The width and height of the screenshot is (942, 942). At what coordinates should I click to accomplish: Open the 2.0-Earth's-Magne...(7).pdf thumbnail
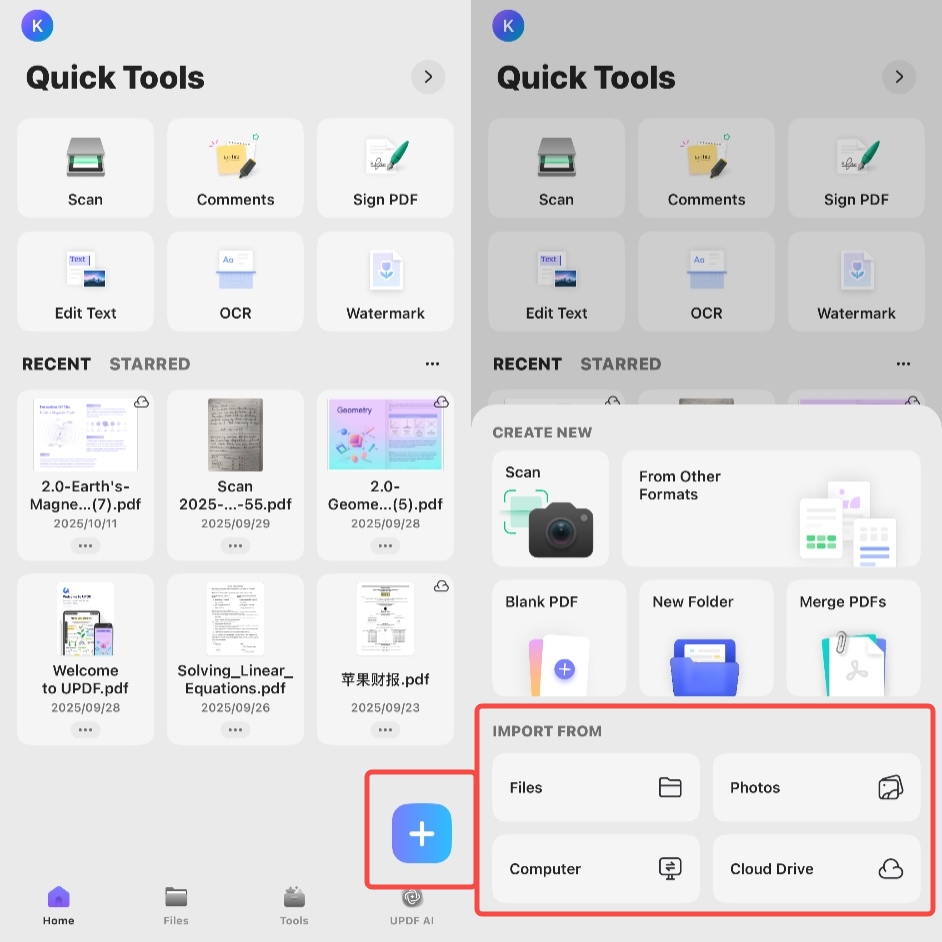pos(85,434)
